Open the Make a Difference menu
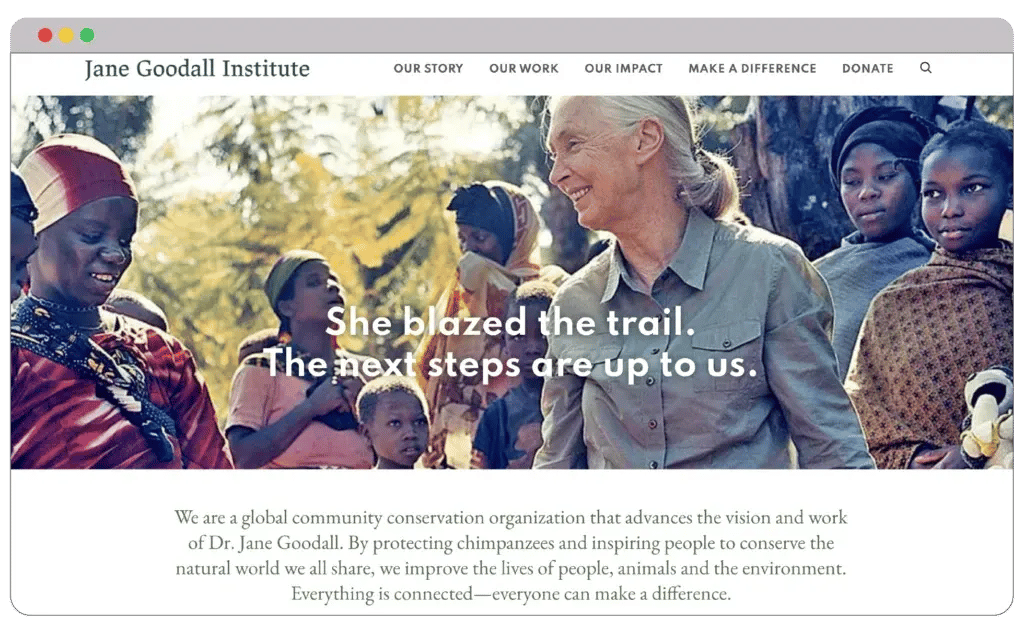 (752, 69)
